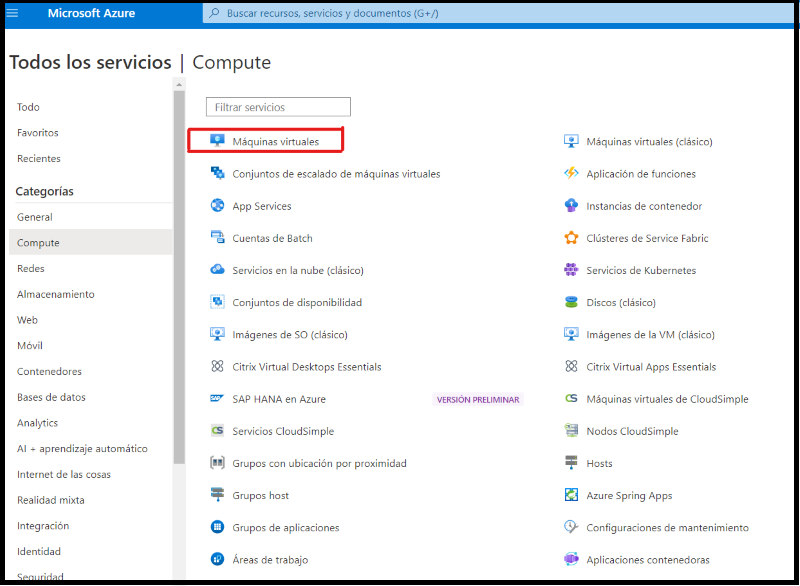Click the Hosts server icon

571,463
